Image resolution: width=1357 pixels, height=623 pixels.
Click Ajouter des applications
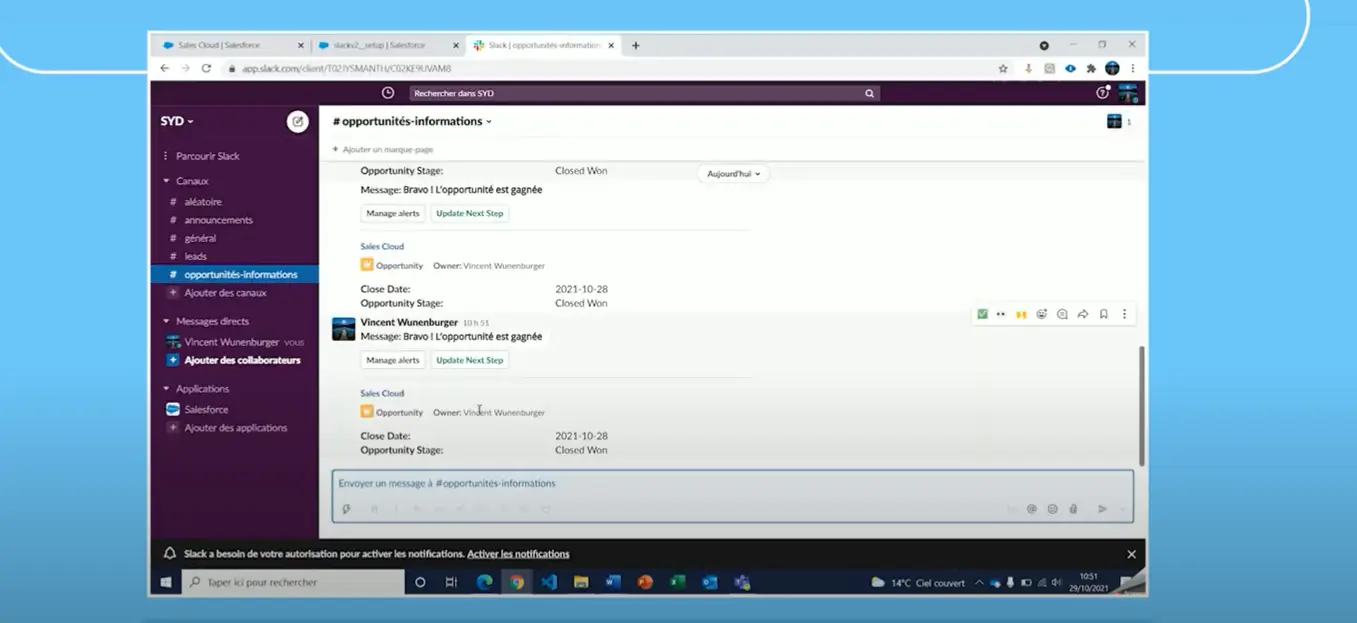pos(234,428)
